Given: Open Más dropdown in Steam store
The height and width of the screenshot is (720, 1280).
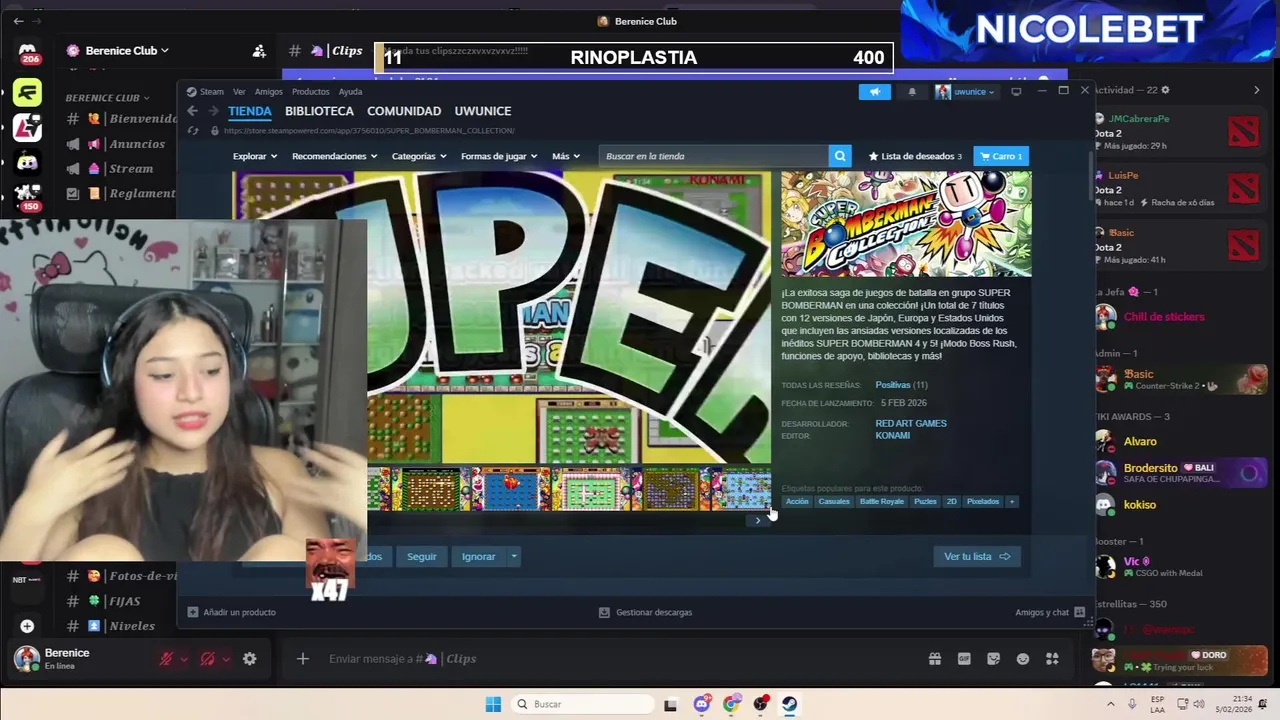Looking at the screenshot, I should 566,156.
